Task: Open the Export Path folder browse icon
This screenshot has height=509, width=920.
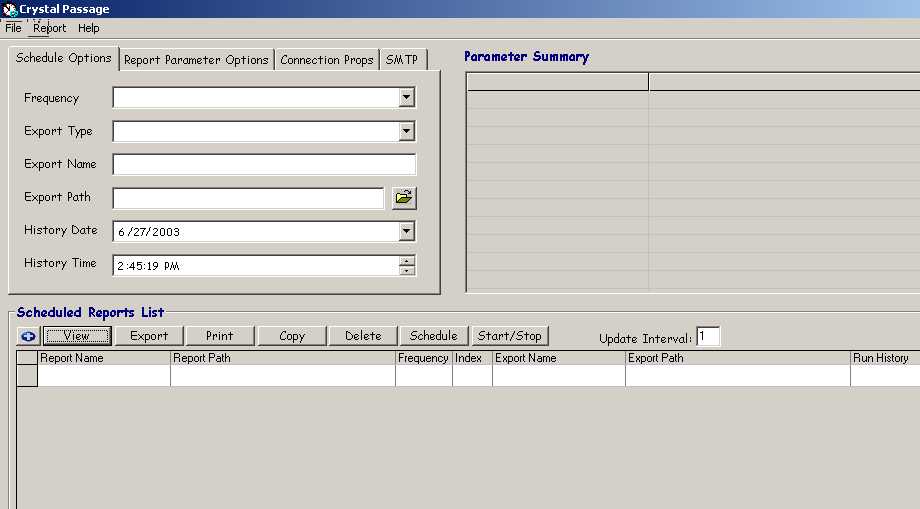Action: pos(404,198)
